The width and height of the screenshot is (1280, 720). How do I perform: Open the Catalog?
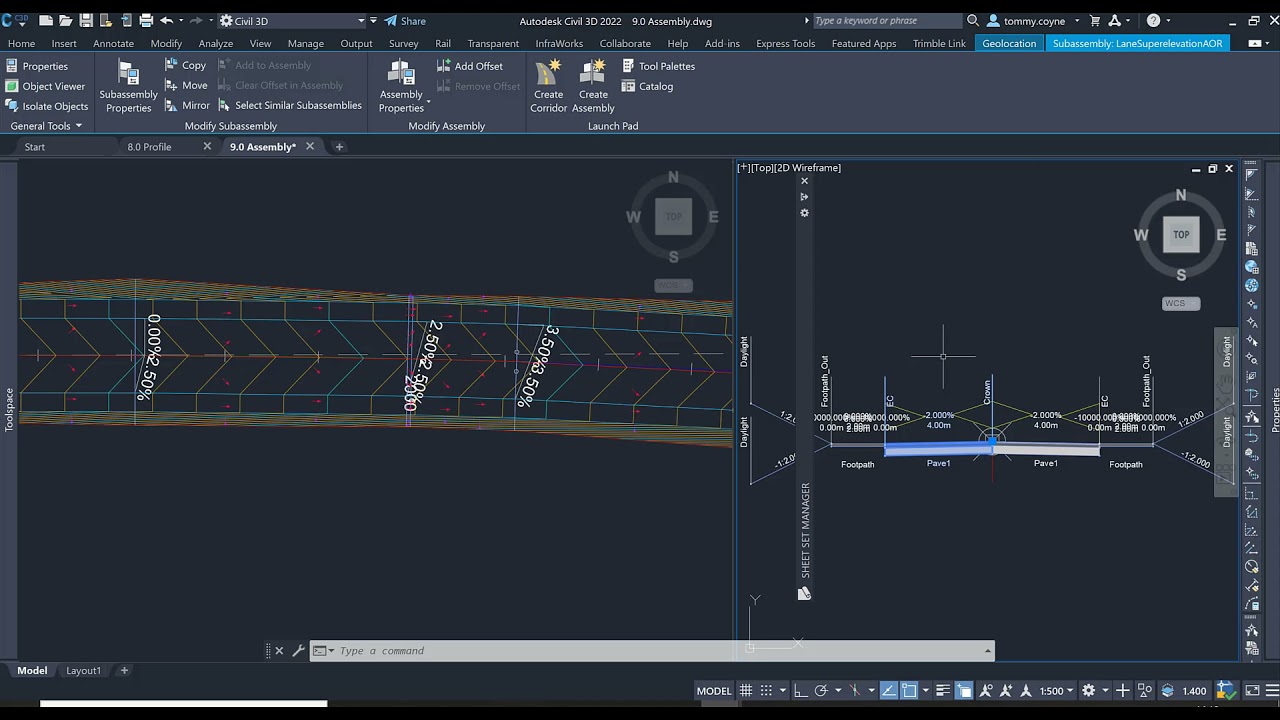[647, 86]
